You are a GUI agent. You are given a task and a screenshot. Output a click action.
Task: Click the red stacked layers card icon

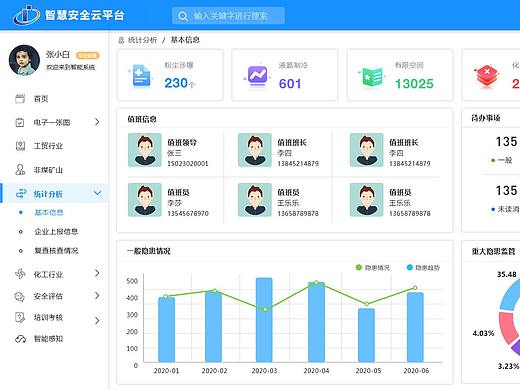click(x=487, y=76)
